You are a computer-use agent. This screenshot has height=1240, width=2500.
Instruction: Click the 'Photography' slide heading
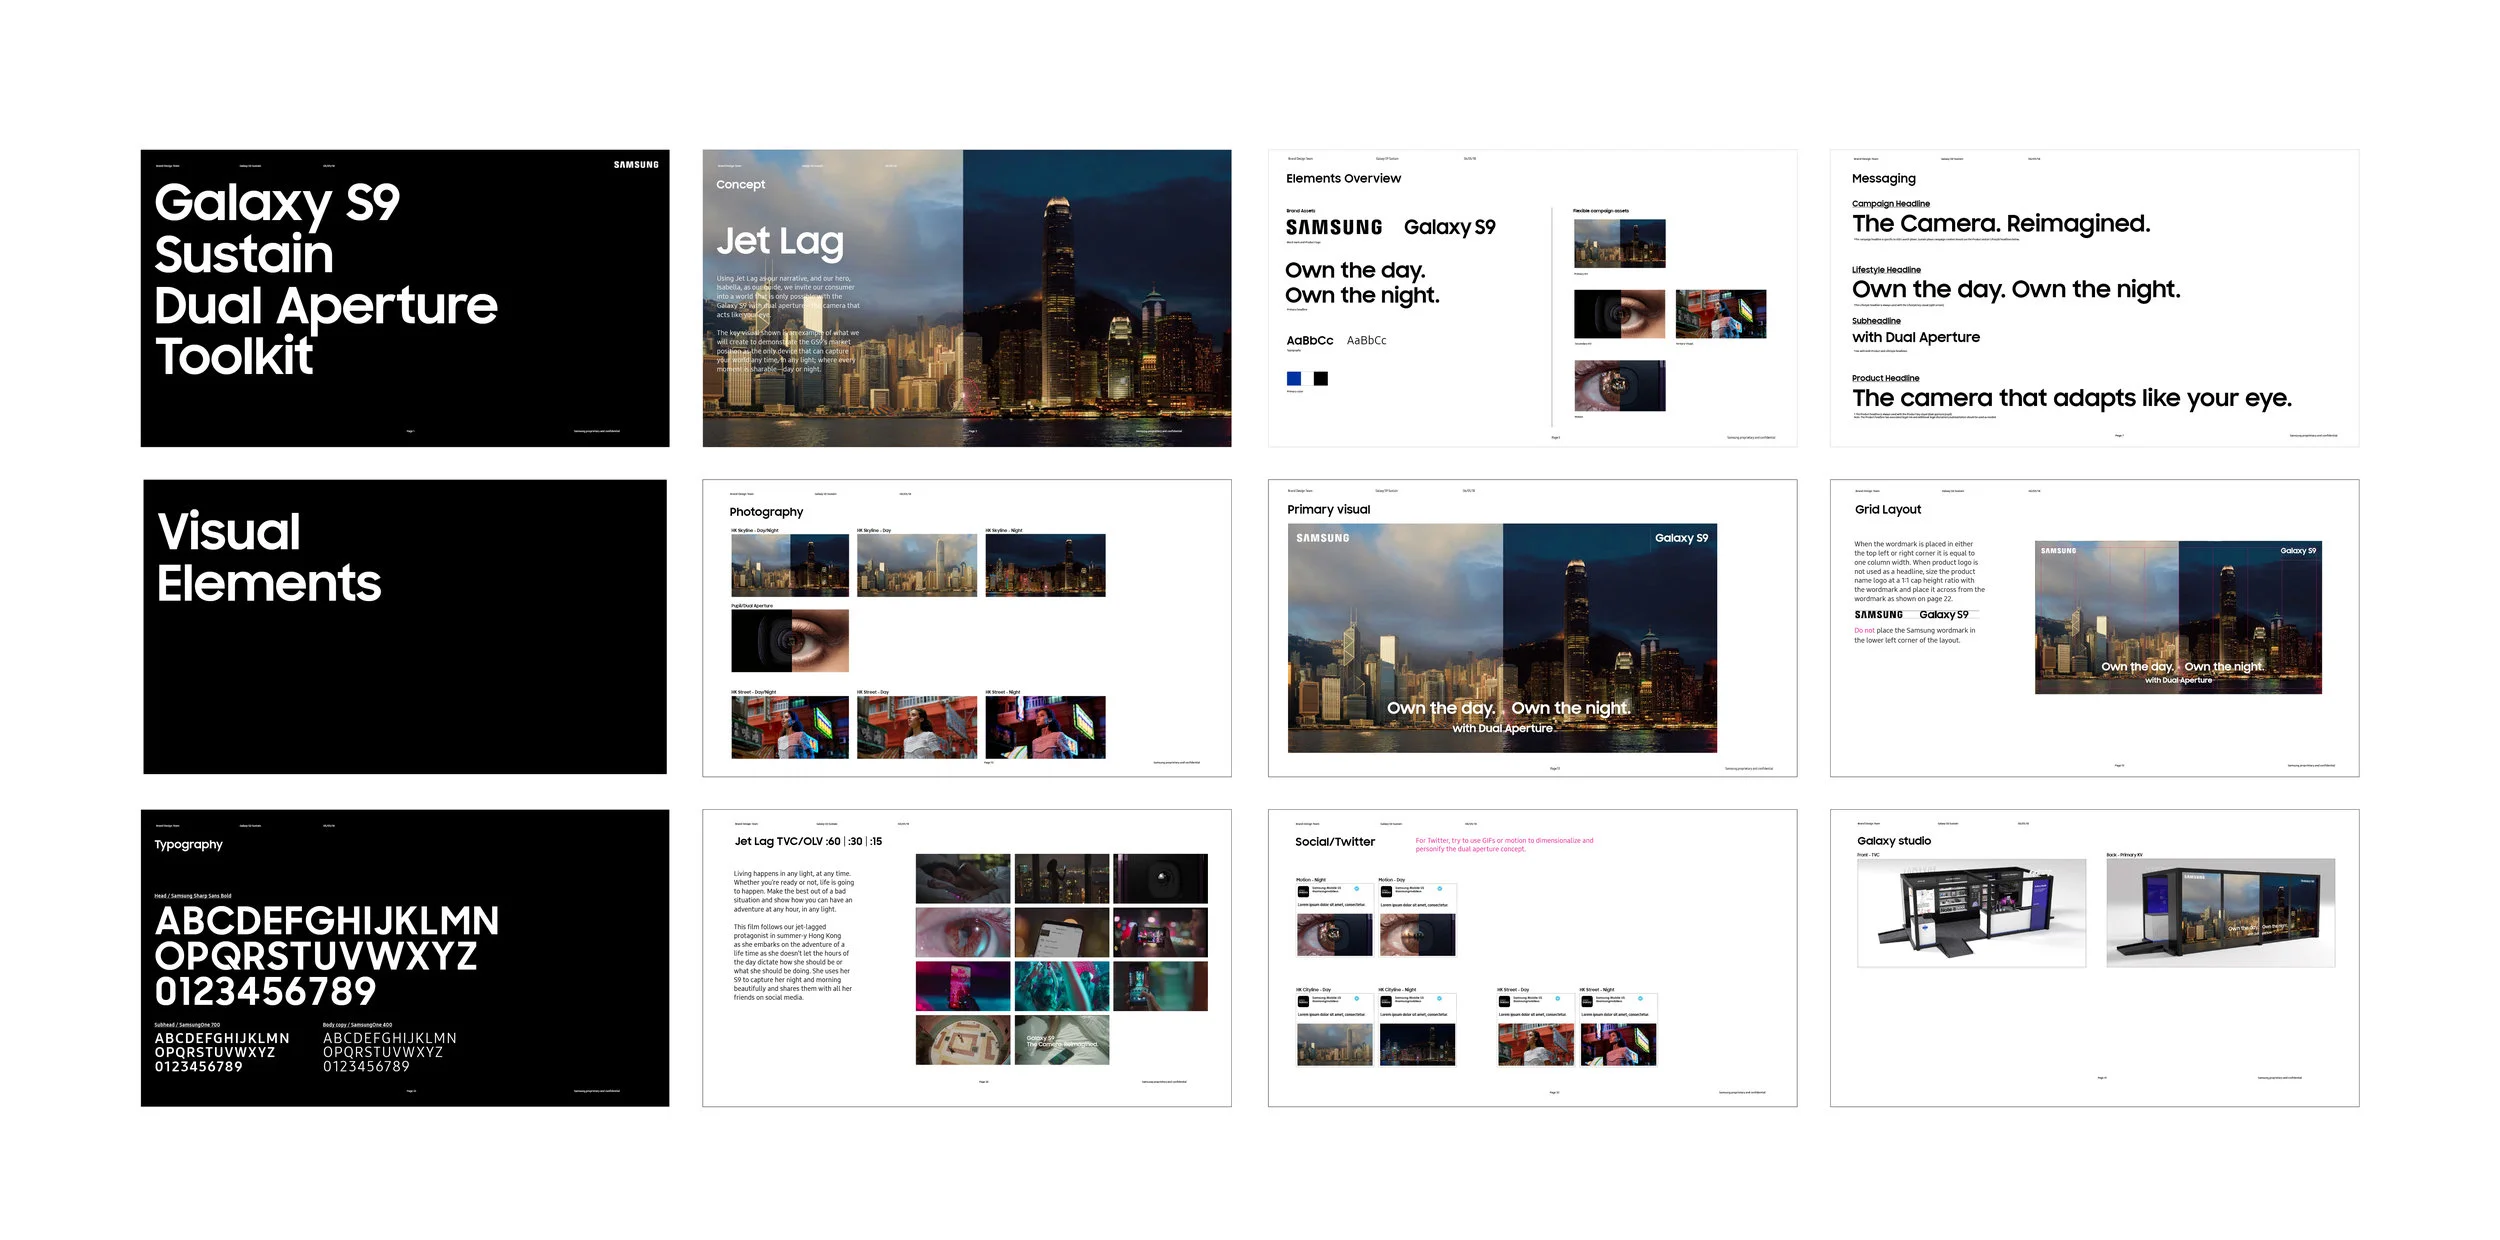(766, 512)
